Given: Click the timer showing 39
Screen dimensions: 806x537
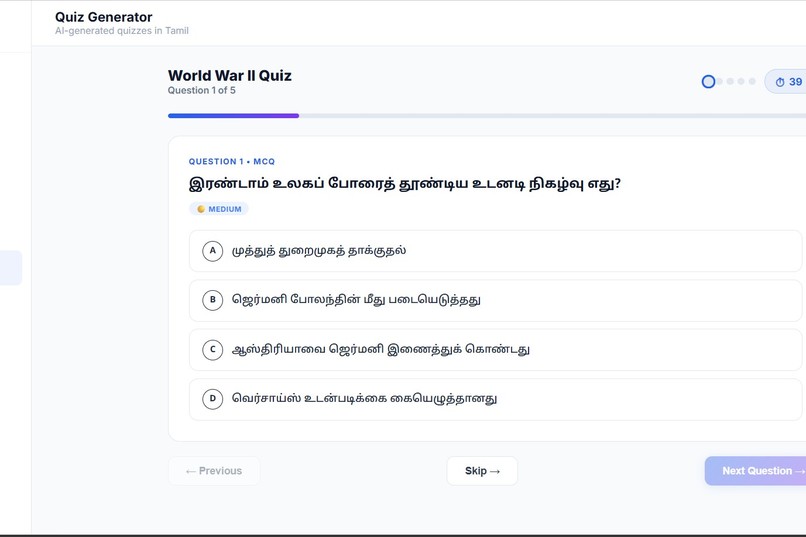Looking at the screenshot, I should click(785, 82).
